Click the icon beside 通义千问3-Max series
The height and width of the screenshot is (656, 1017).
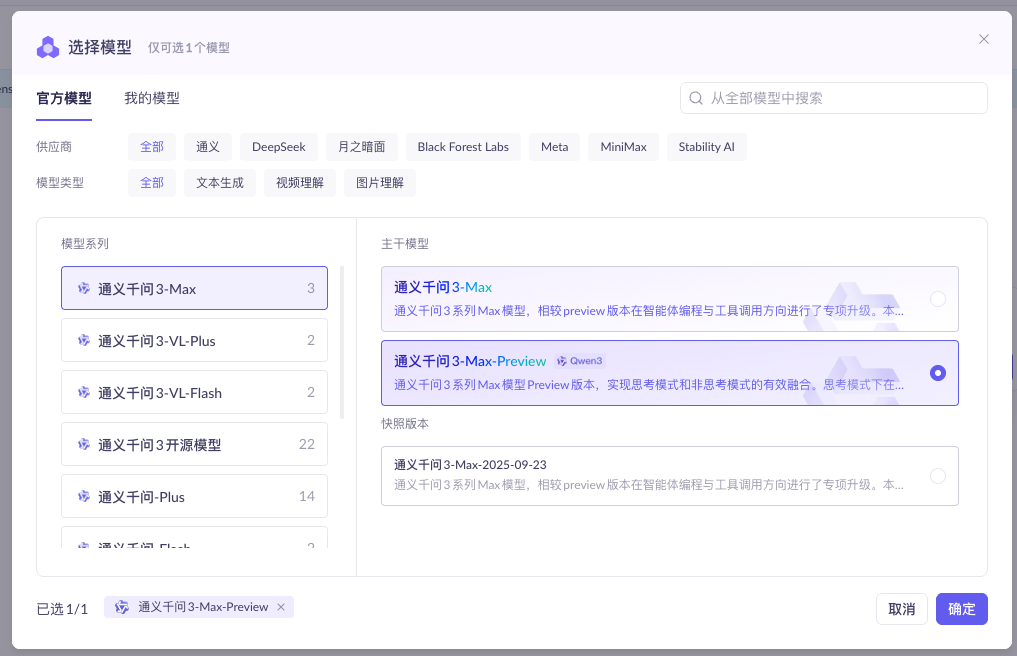(84, 289)
